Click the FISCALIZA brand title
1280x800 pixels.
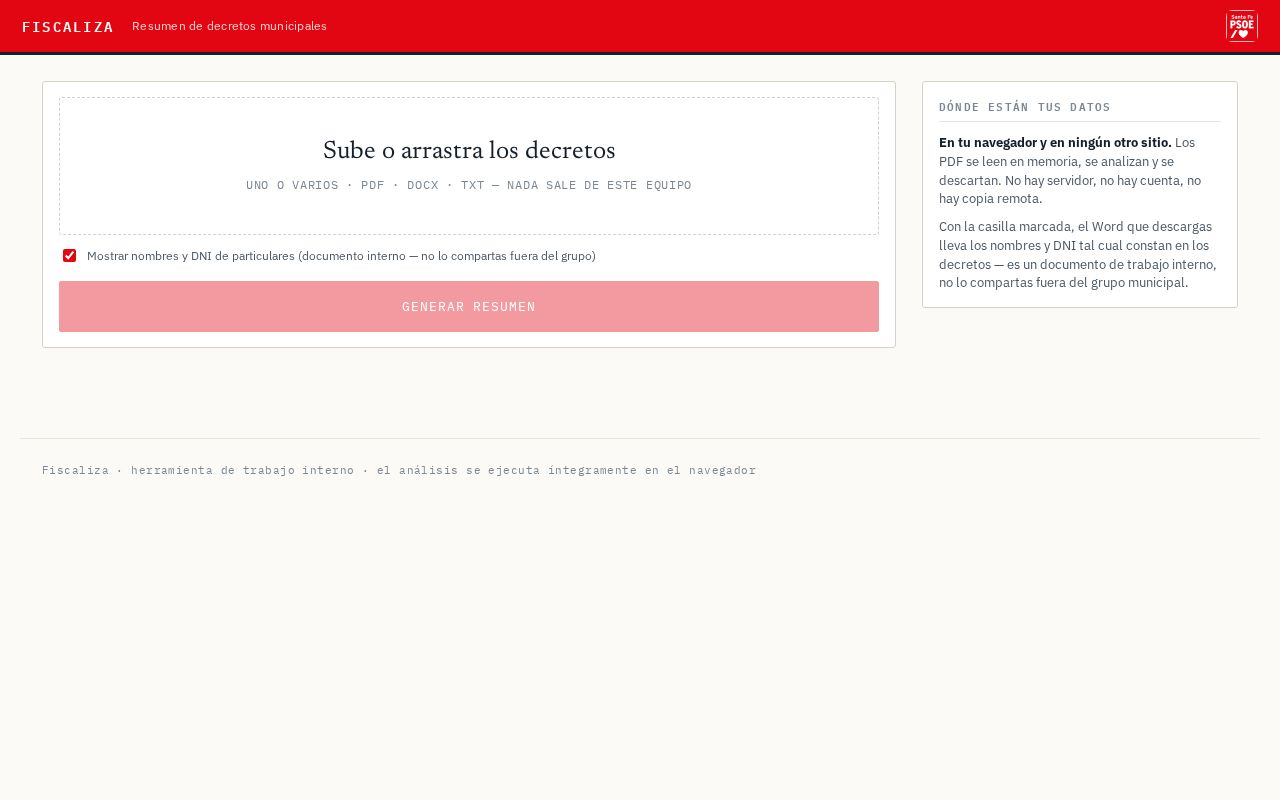tap(68, 27)
